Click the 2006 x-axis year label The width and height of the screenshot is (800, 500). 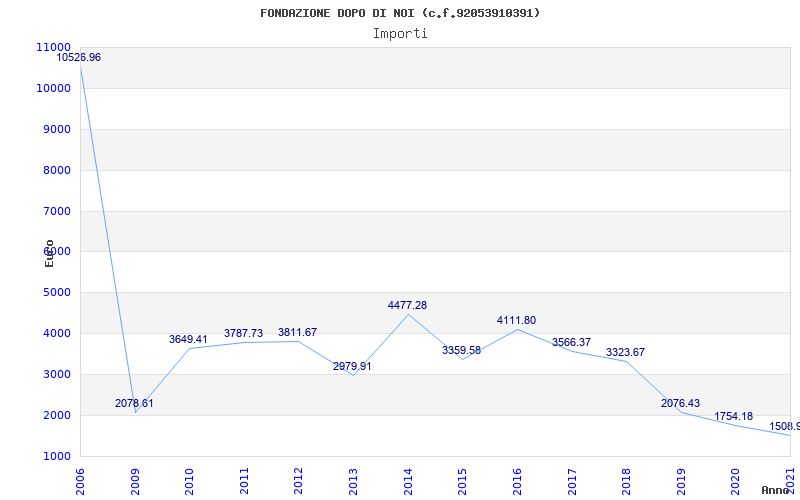click(80, 481)
